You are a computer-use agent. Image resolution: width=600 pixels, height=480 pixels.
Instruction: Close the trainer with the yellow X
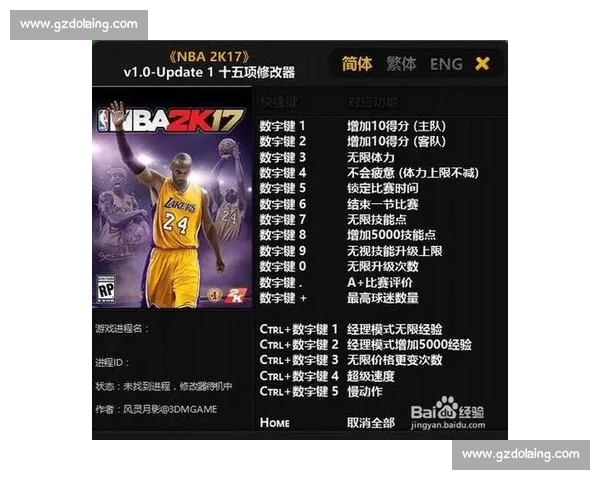click(482, 64)
